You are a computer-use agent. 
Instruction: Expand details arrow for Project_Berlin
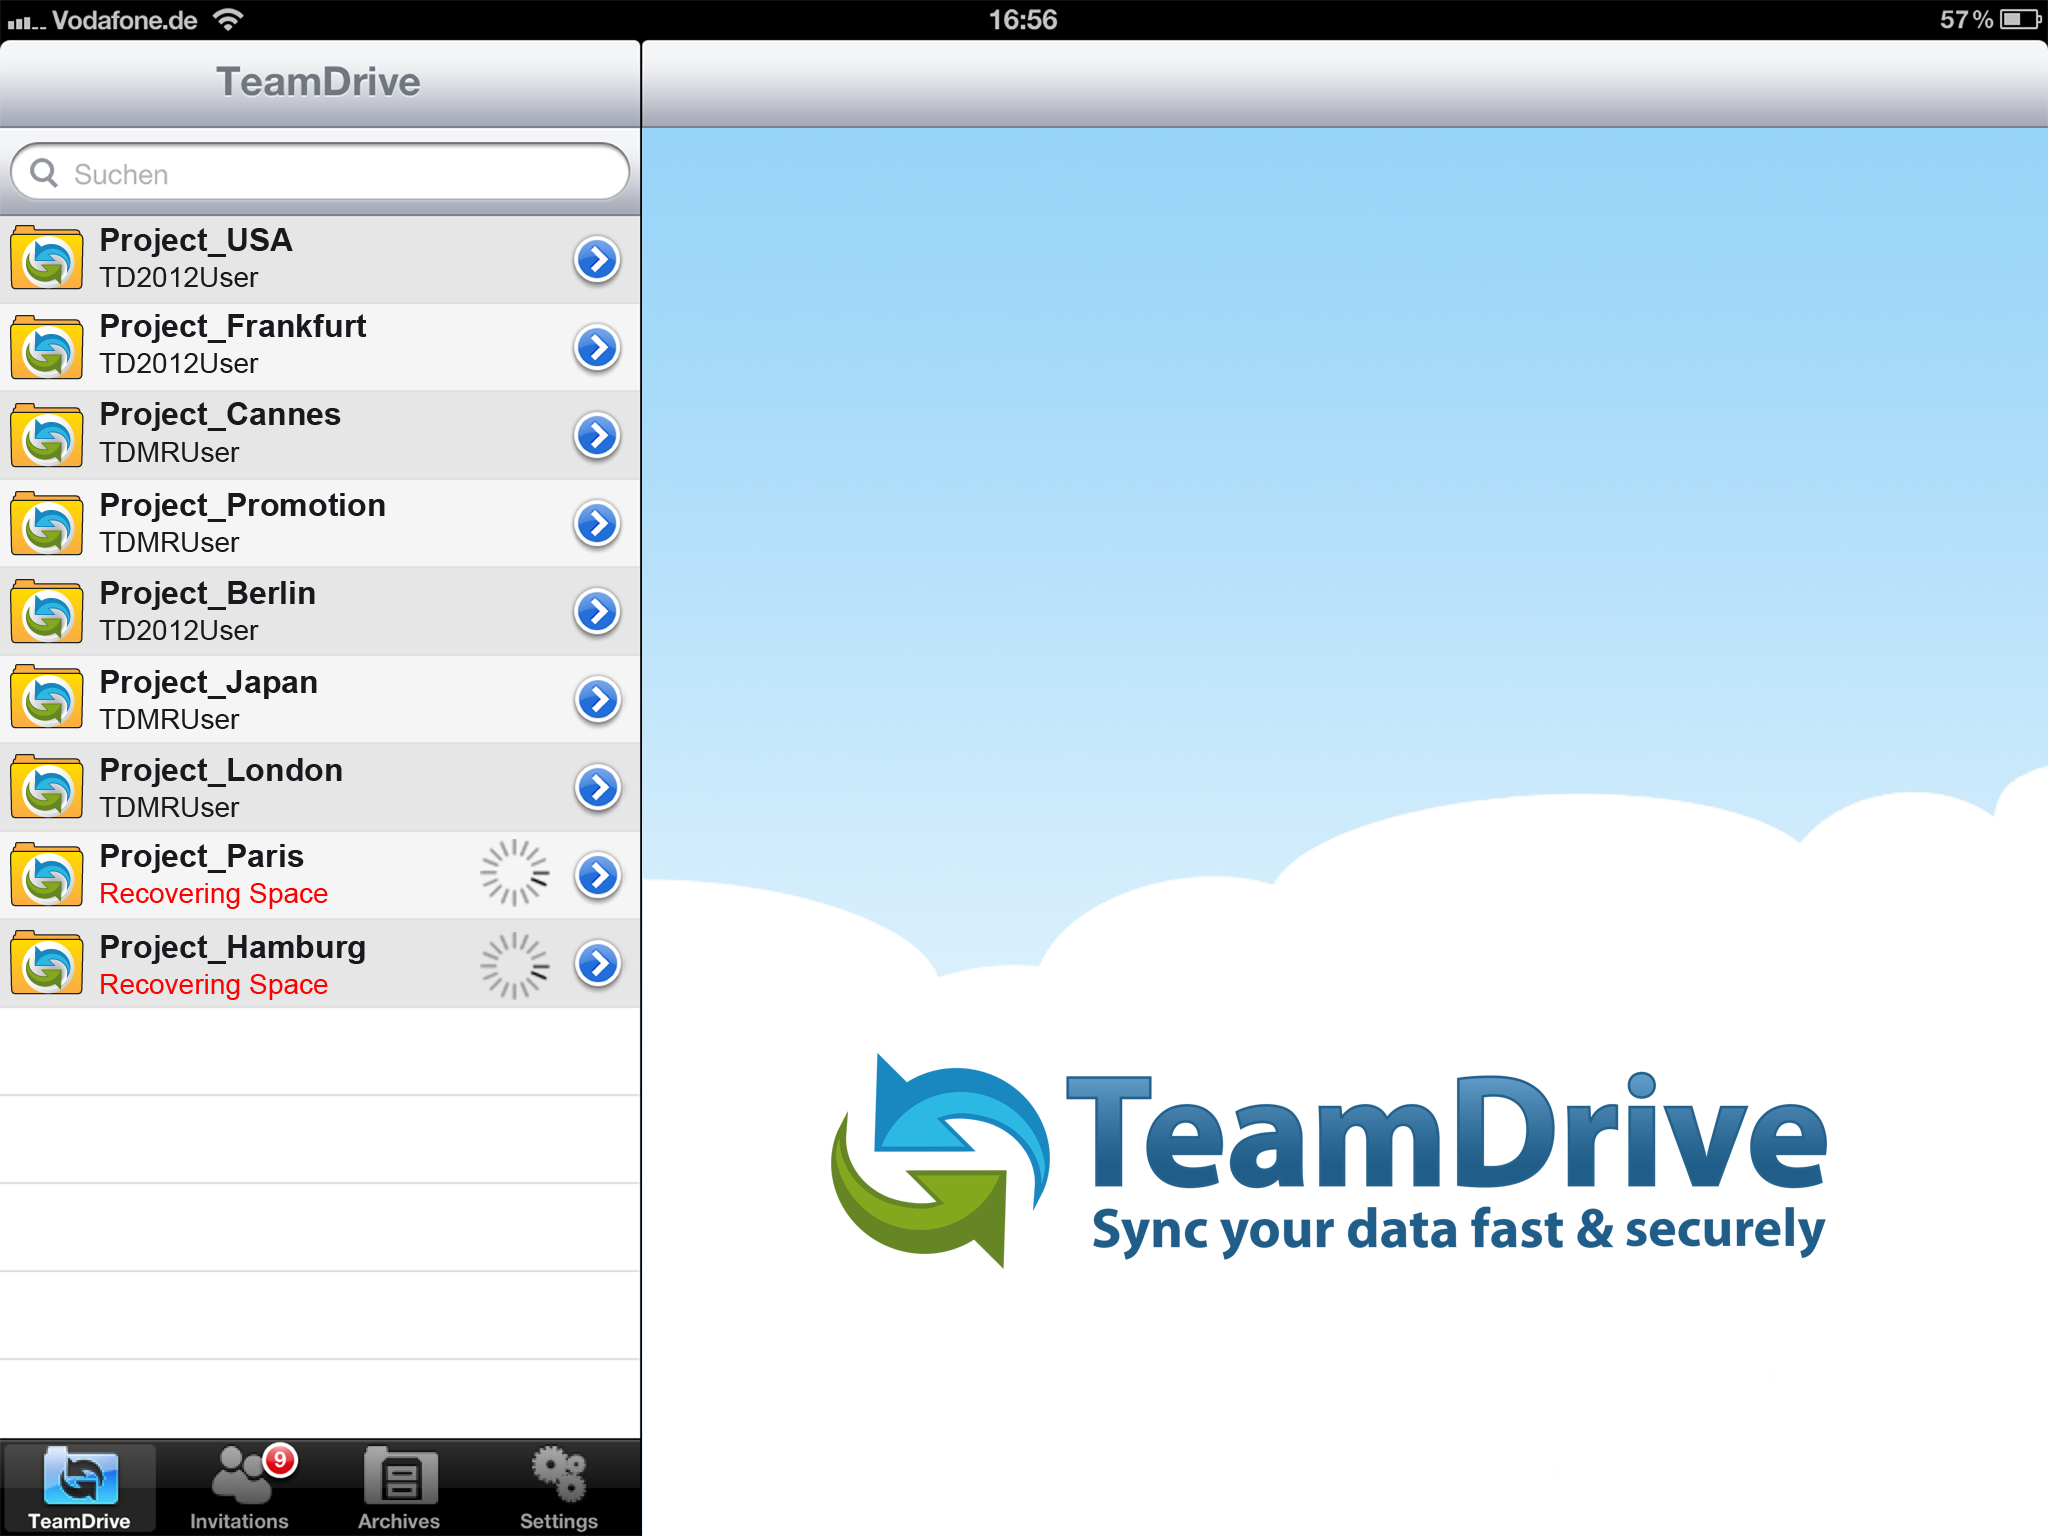[x=597, y=612]
